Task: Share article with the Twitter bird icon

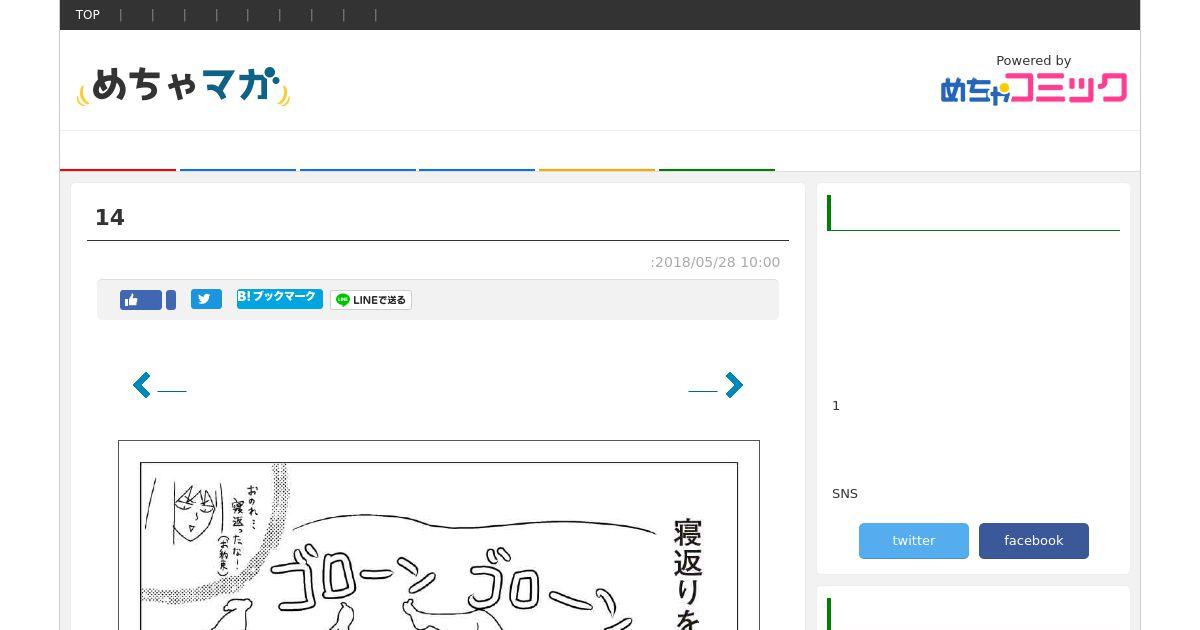Action: (206, 299)
